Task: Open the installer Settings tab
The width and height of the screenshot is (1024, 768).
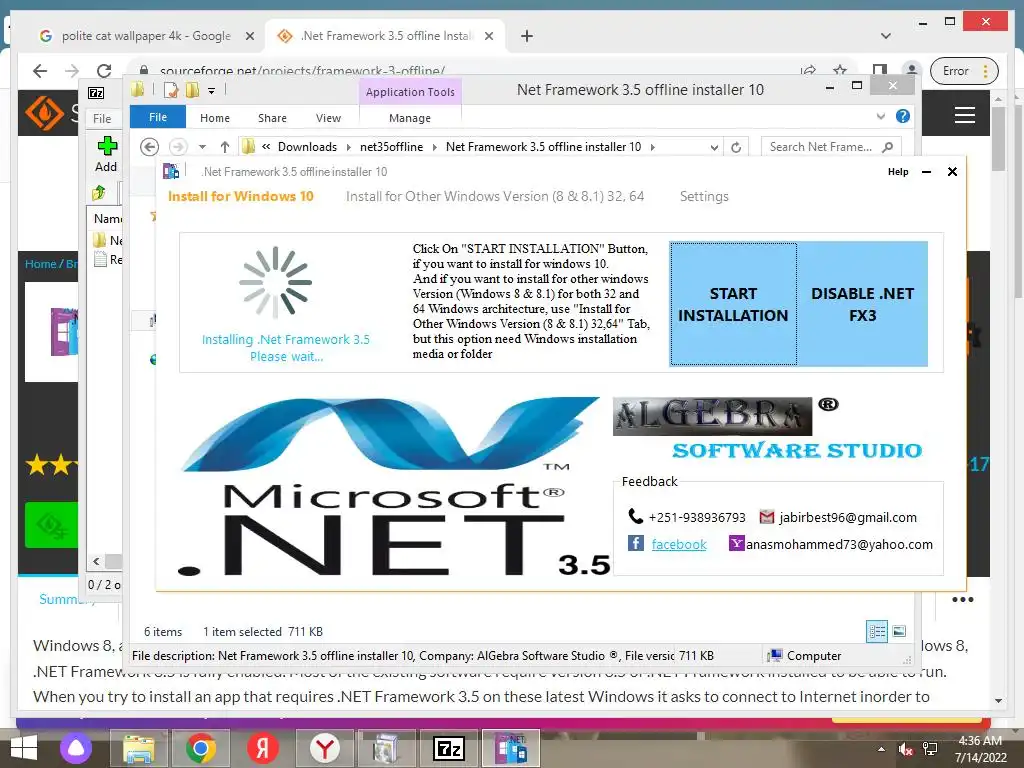Action: (x=704, y=196)
